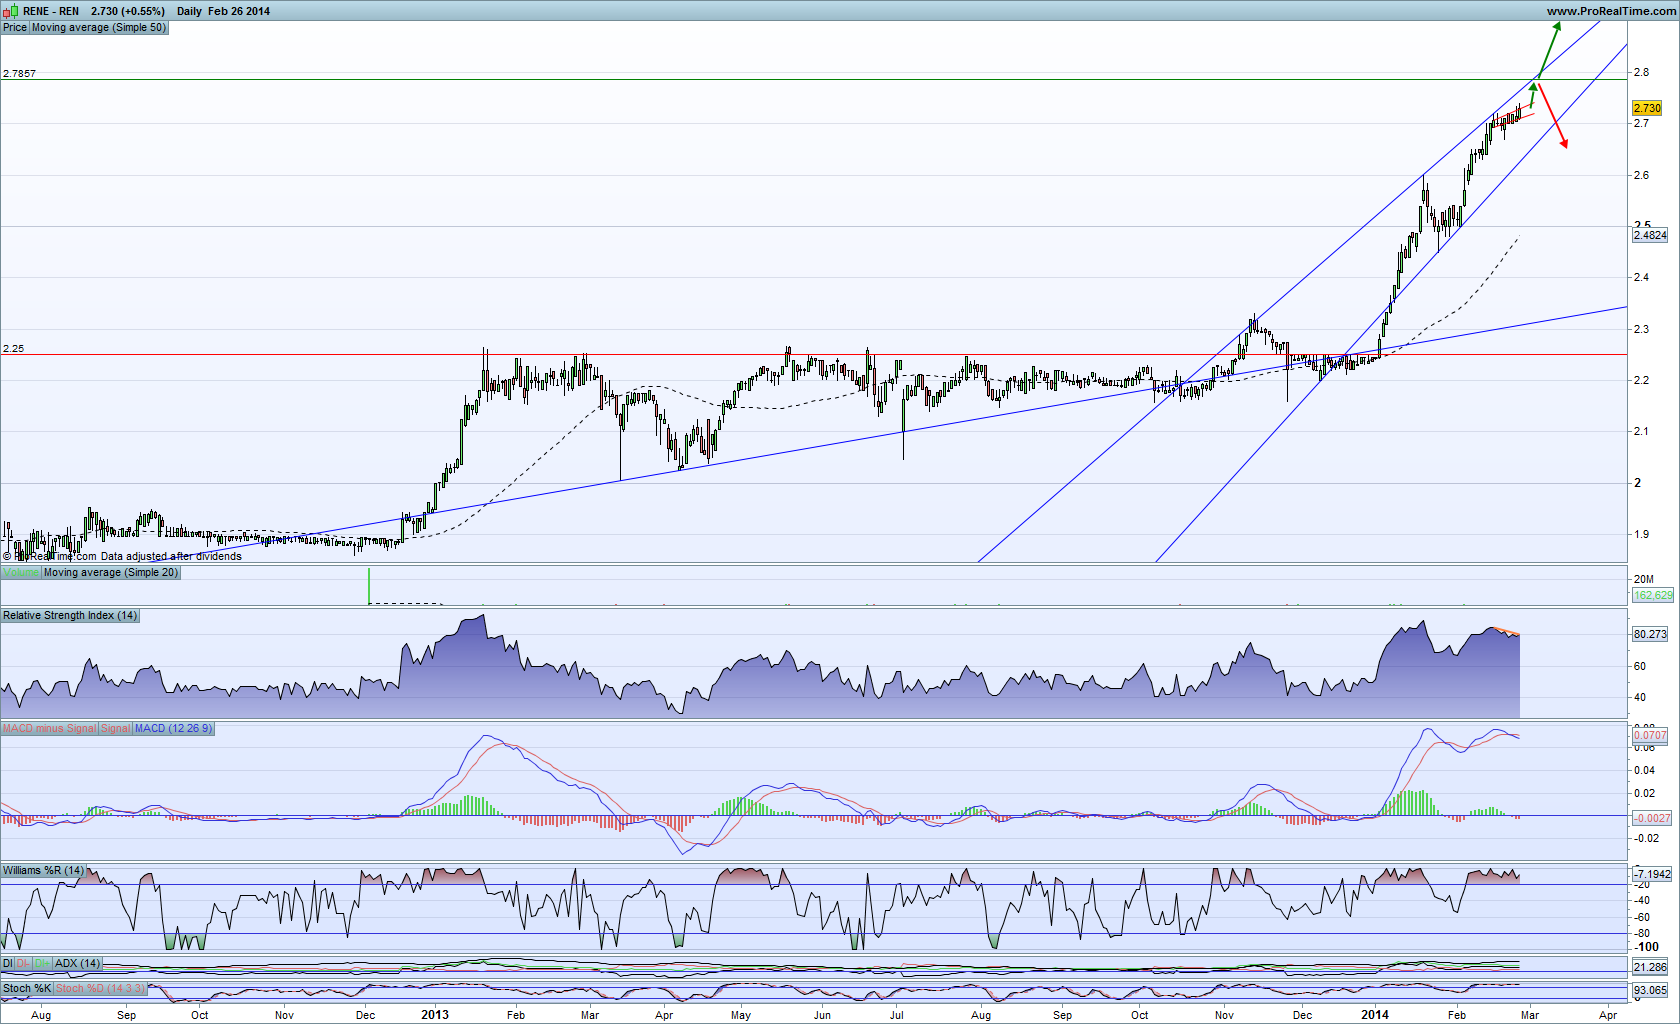Open the MACD (12 26 9) label
Image resolution: width=1680 pixels, height=1024 pixels.
click(x=174, y=728)
